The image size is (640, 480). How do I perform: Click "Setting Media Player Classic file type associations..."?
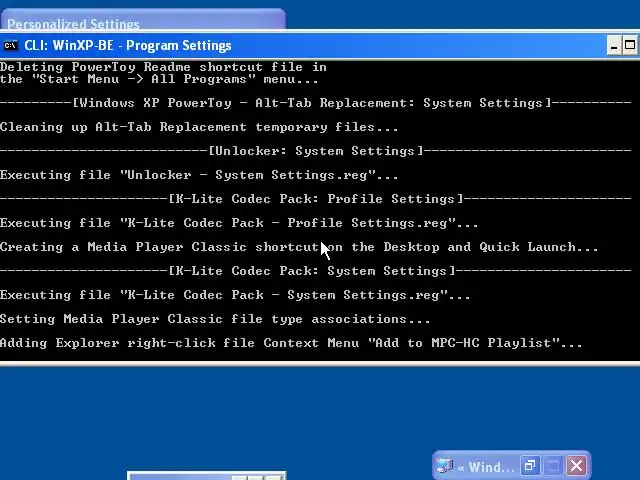pyautogui.click(x=215, y=319)
